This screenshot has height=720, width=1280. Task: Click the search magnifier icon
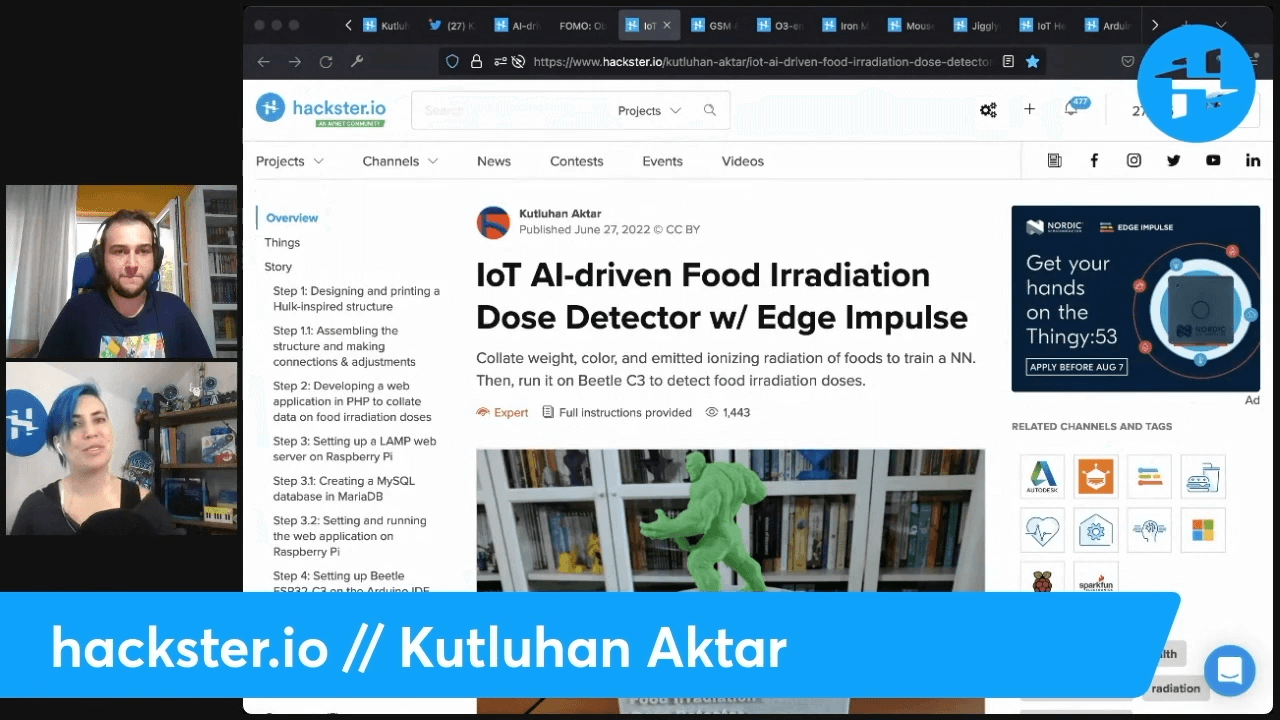[710, 111]
